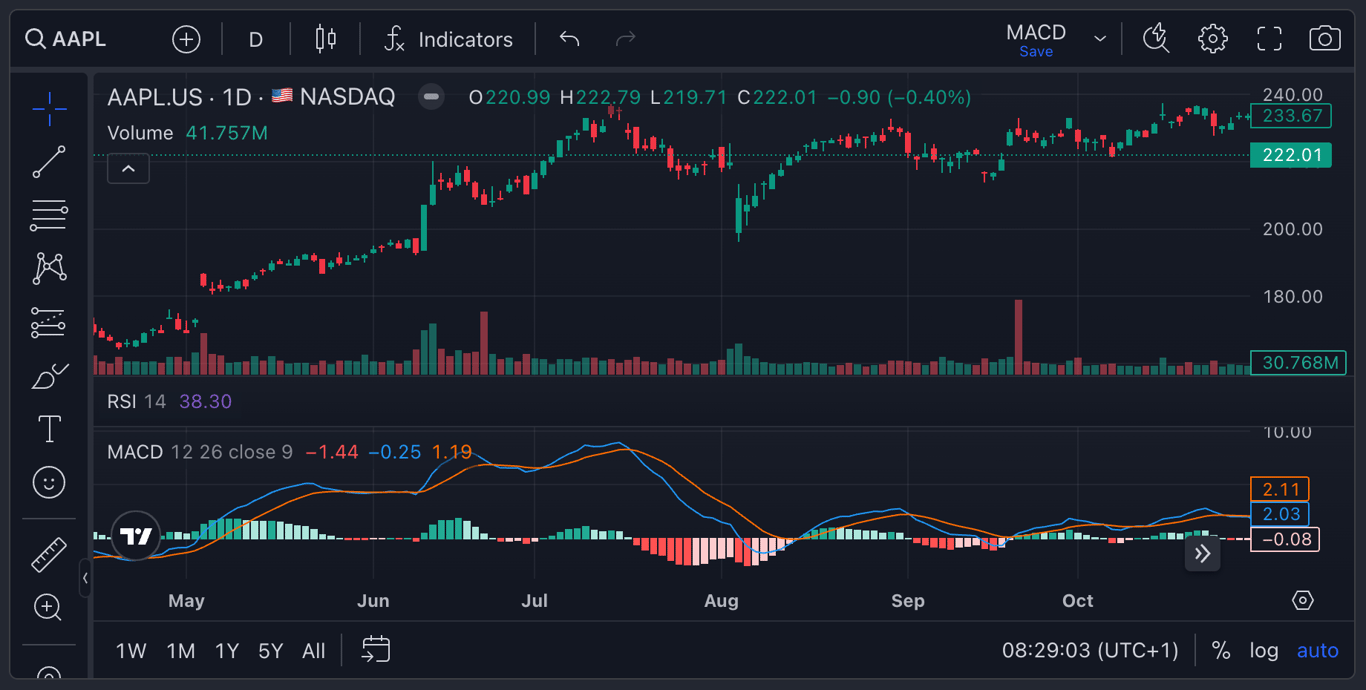Undo the last chart action

coord(570,39)
